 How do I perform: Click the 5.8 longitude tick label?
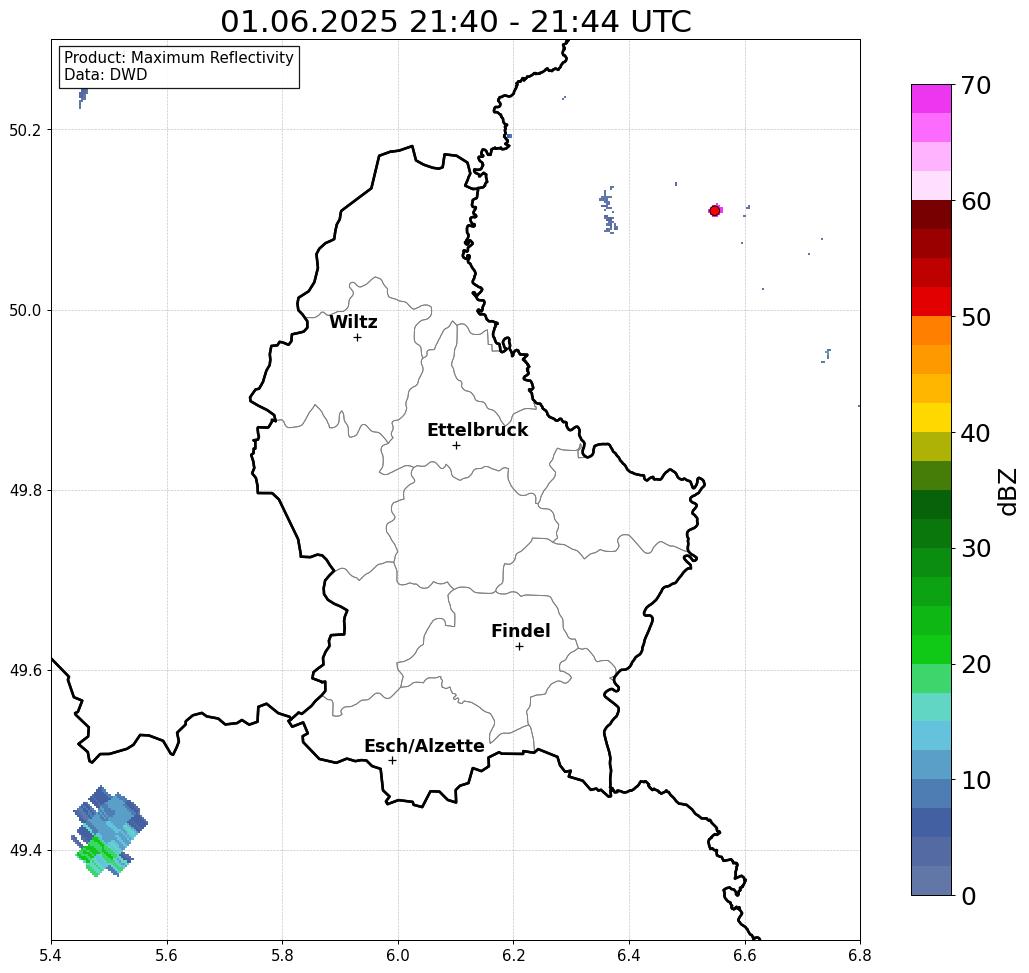(x=282, y=955)
